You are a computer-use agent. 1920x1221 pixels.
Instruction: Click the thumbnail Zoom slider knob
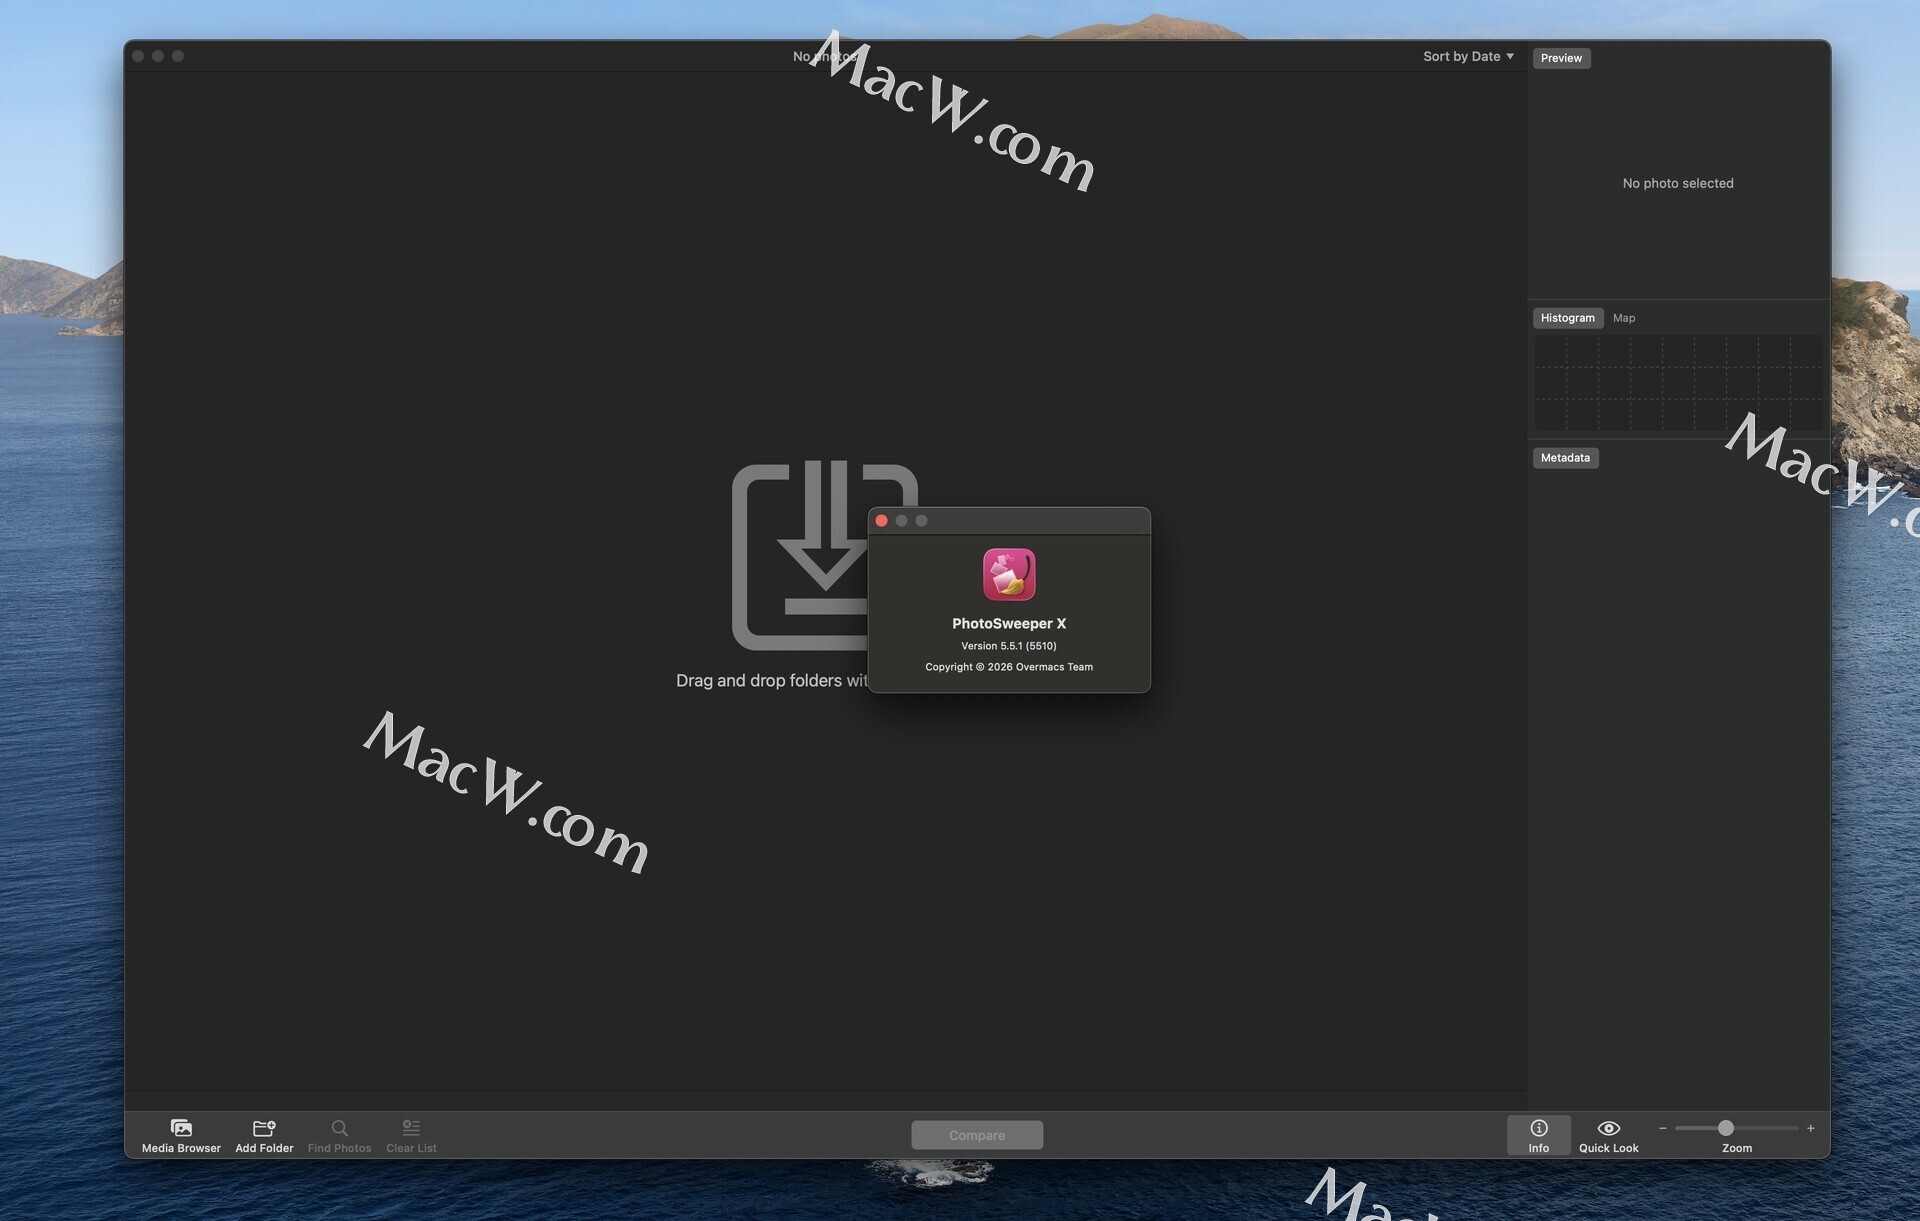point(1725,1128)
